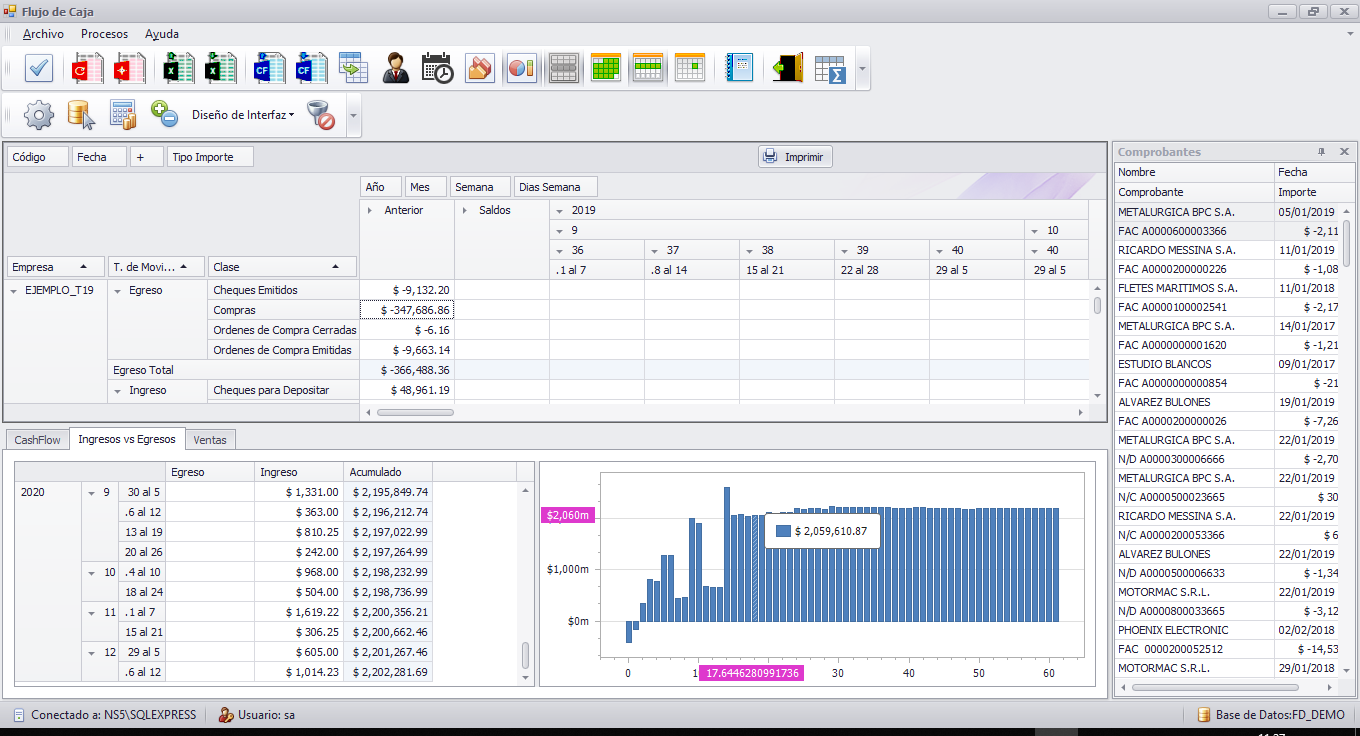This screenshot has width=1360, height=736.
Task: Click the Código field button
Action: point(37,157)
